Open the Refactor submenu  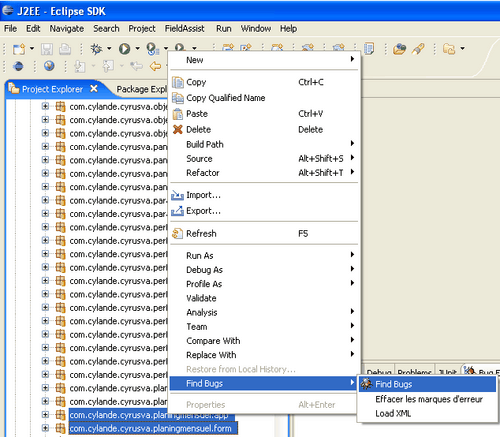(264, 173)
